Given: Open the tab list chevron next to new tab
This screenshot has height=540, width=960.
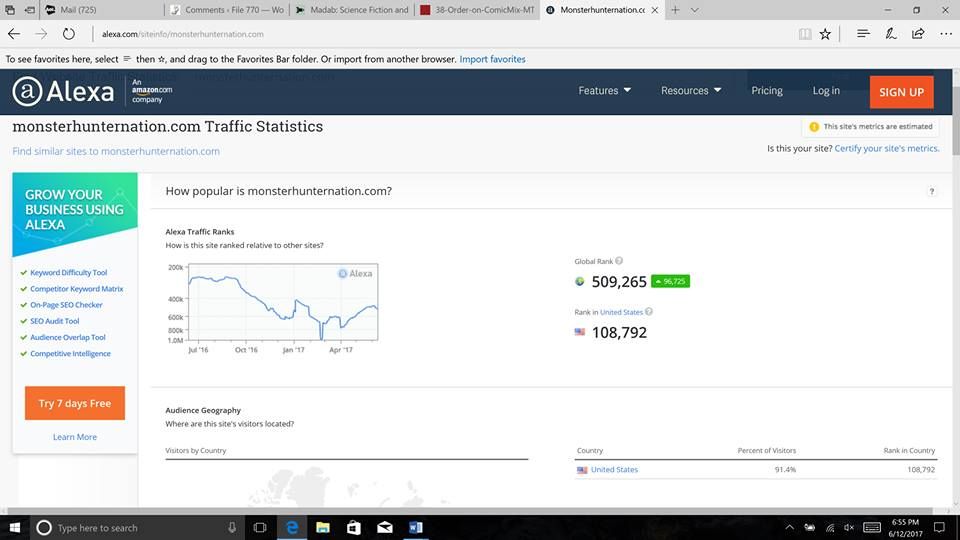Looking at the screenshot, I should coord(695,9).
